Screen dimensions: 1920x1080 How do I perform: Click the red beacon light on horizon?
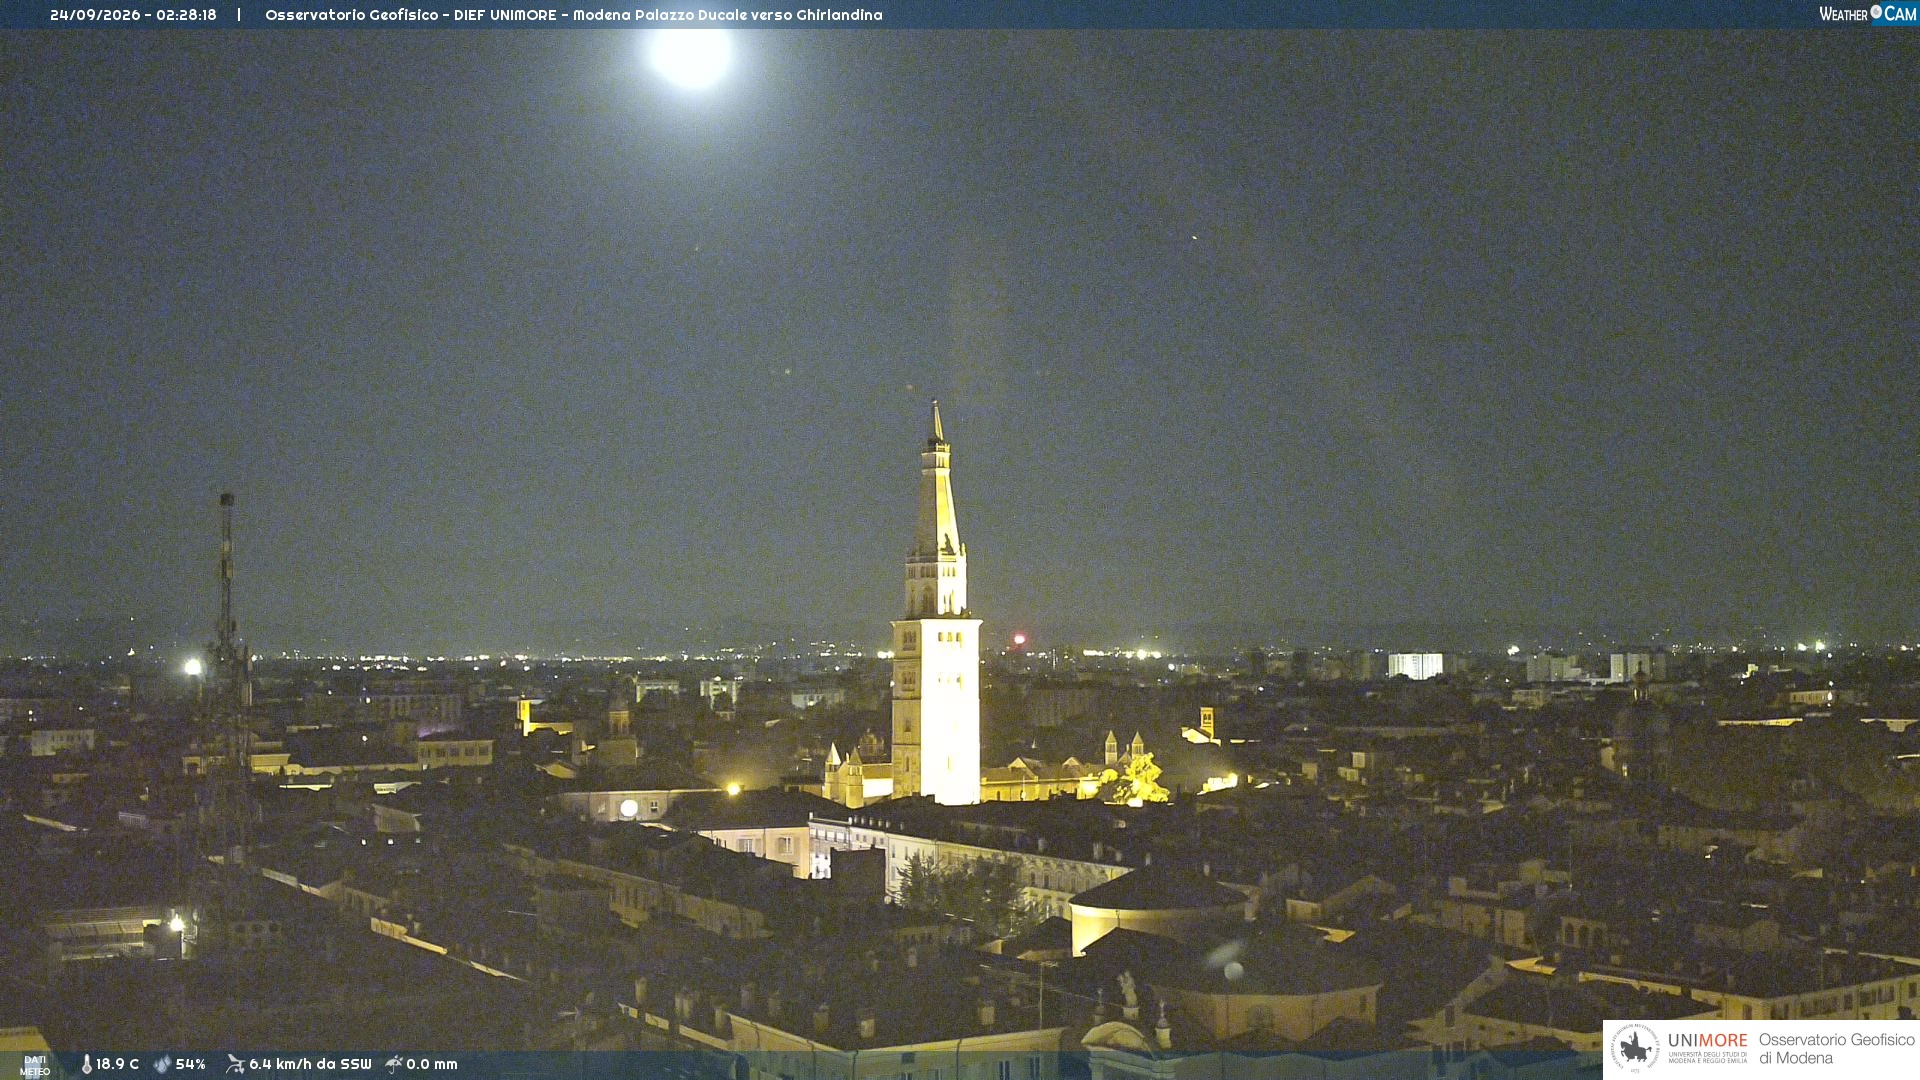(1019, 638)
